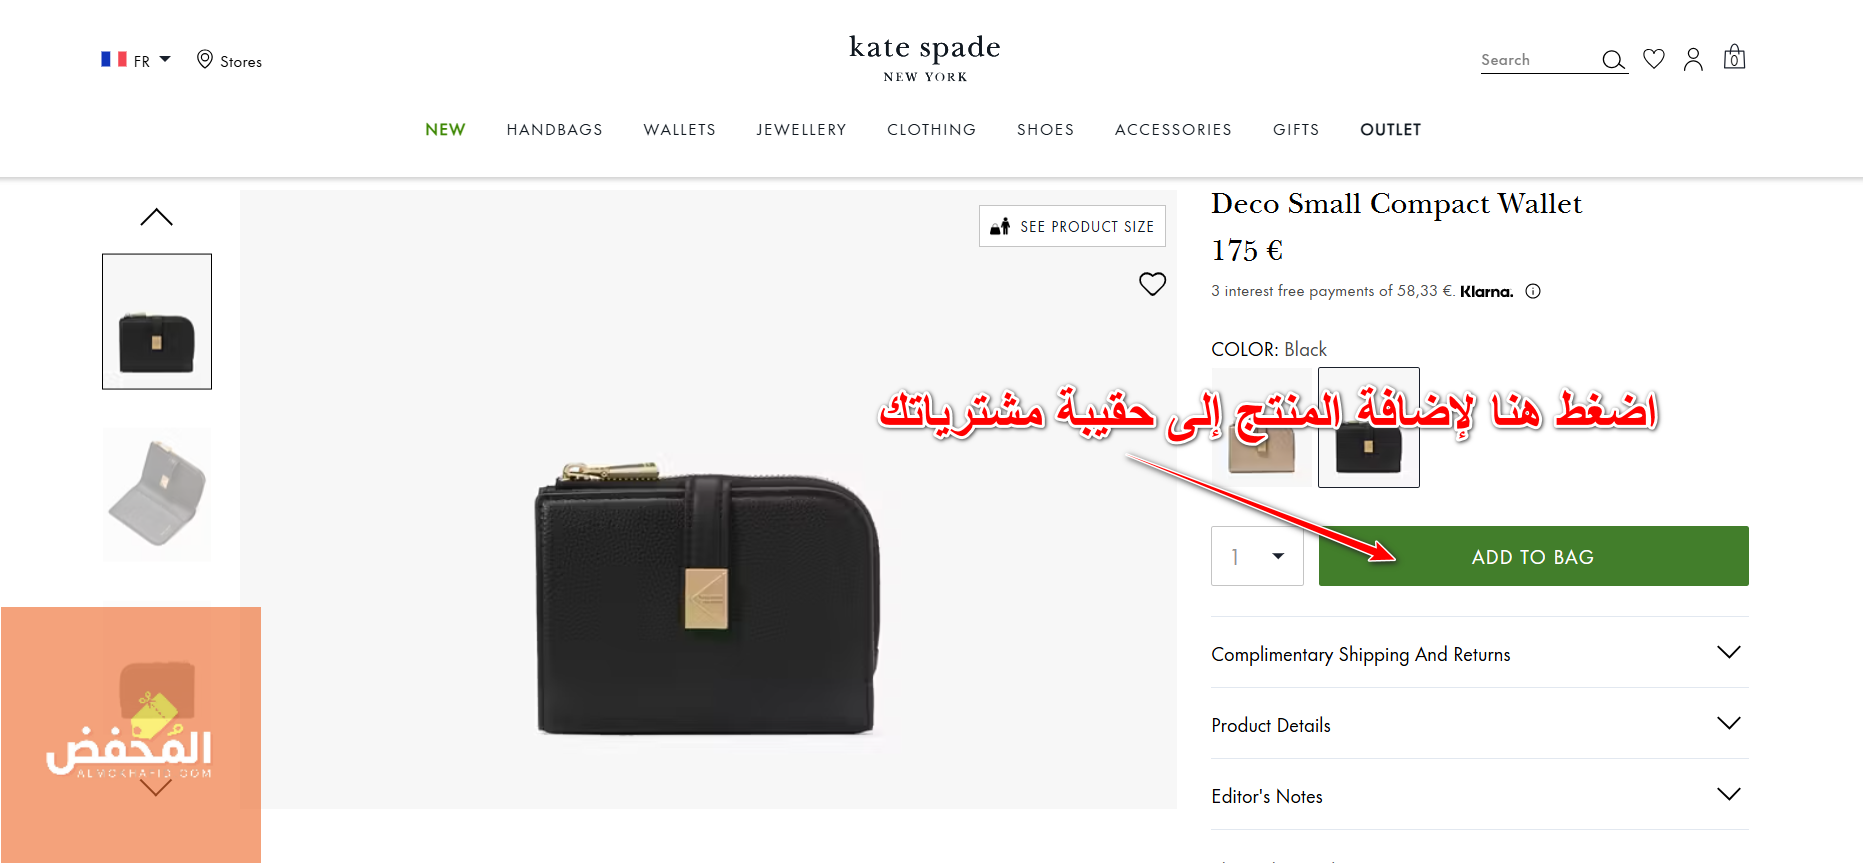The height and width of the screenshot is (863, 1863).
Task: Open the quantity dropdown
Action: (x=1257, y=556)
